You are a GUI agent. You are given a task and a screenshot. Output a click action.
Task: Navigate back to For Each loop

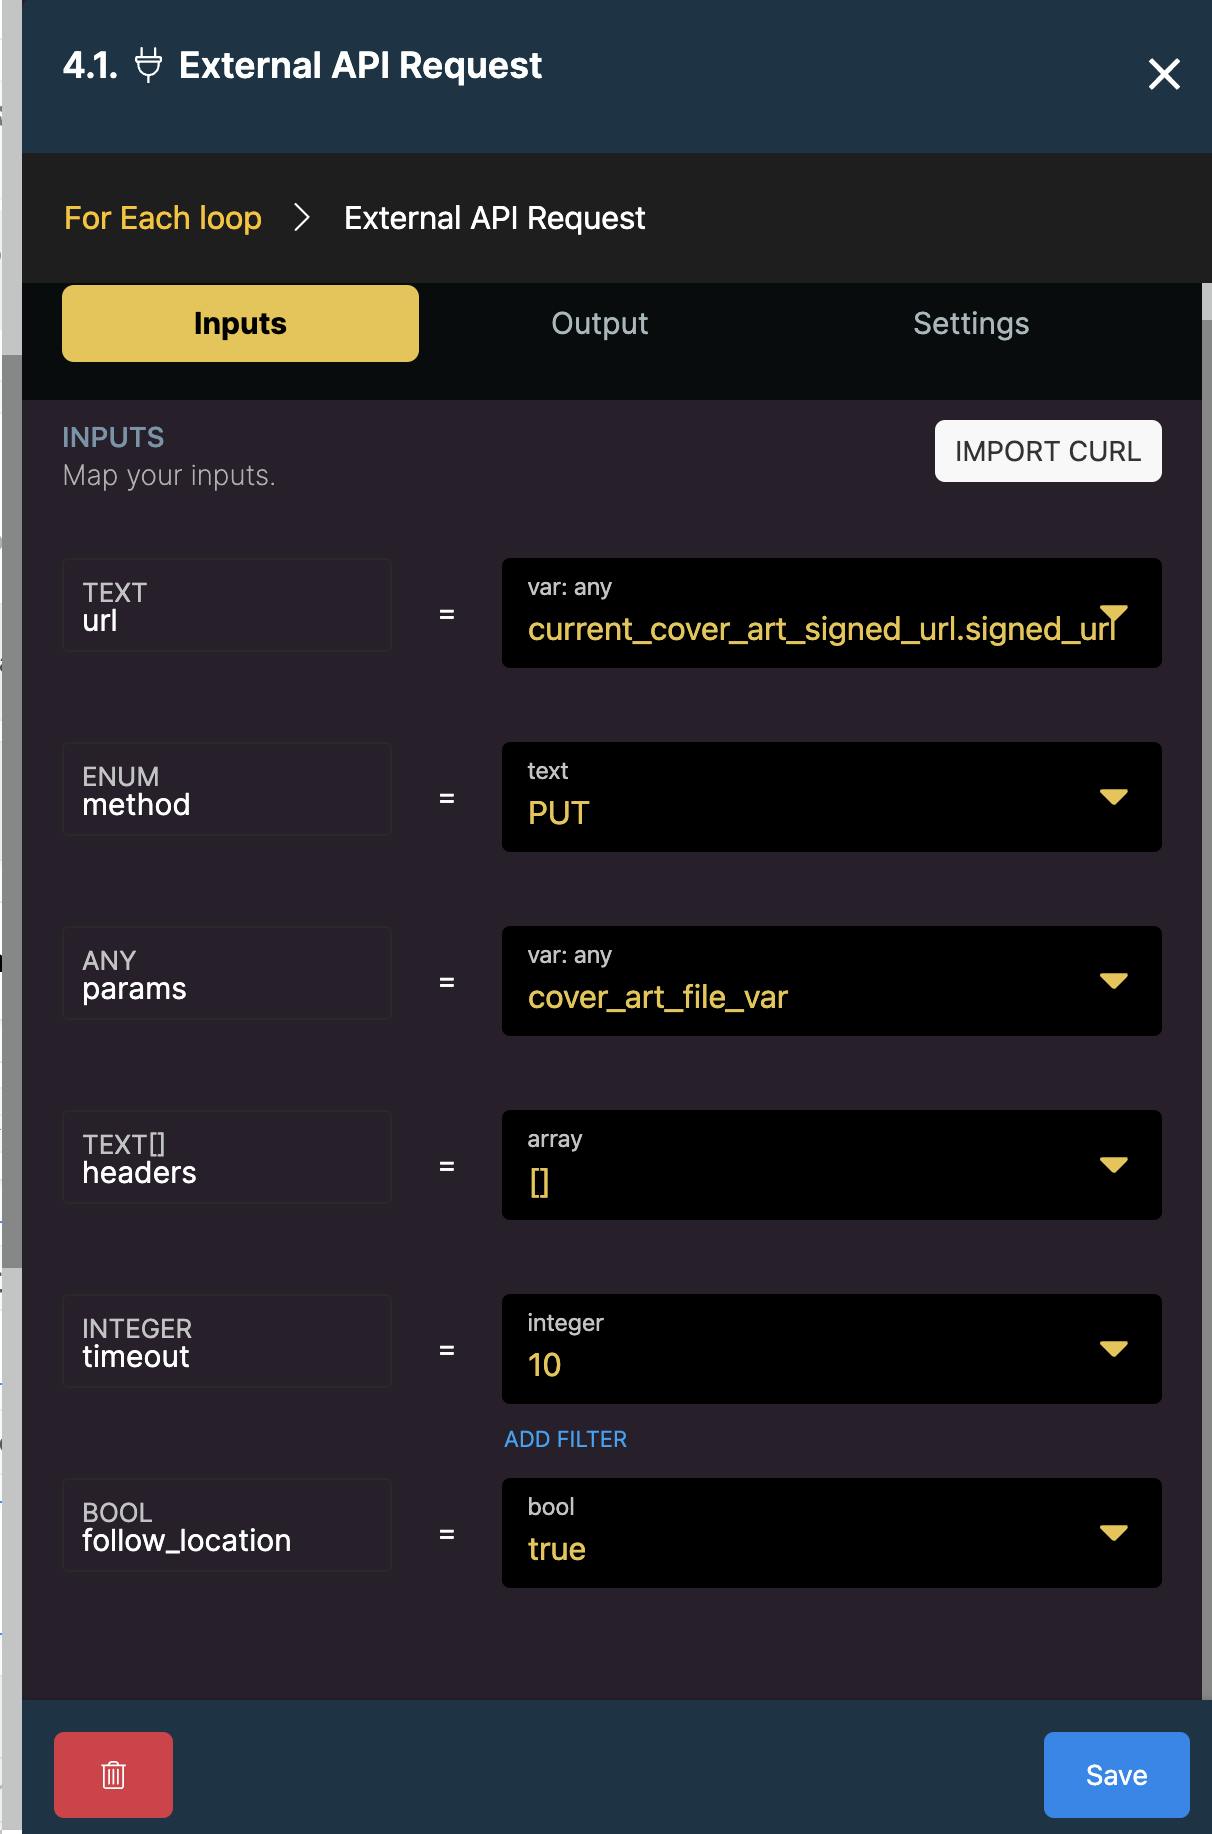[163, 218]
